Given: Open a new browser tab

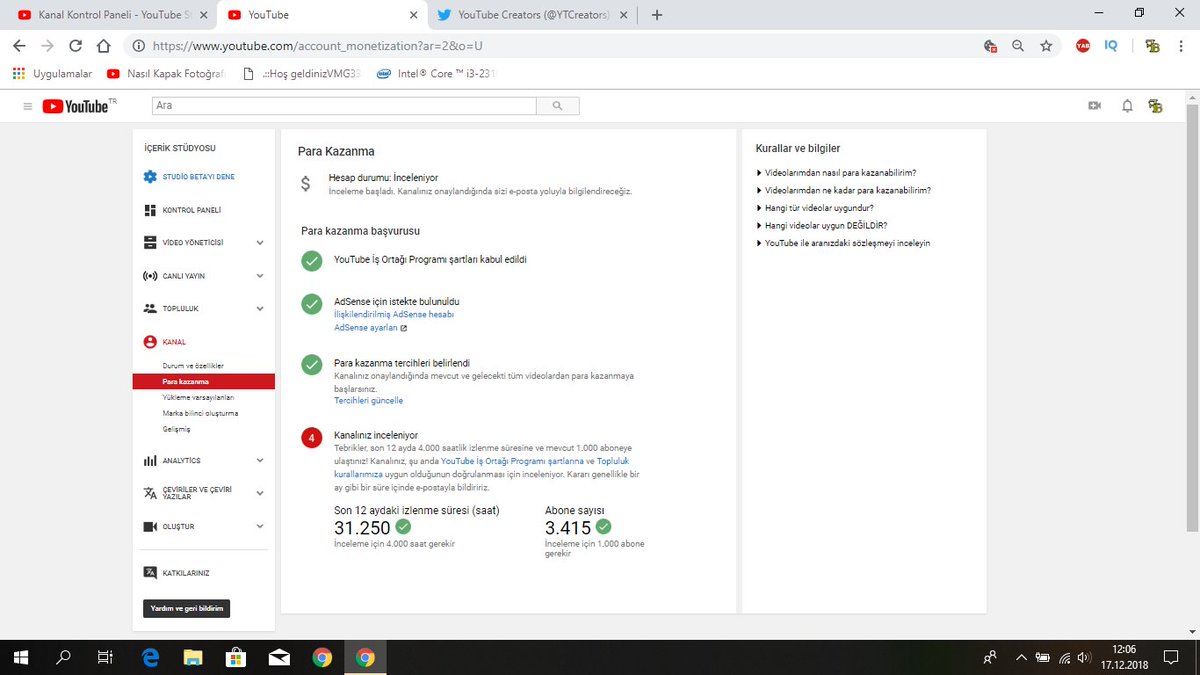Looking at the screenshot, I should tap(657, 15).
